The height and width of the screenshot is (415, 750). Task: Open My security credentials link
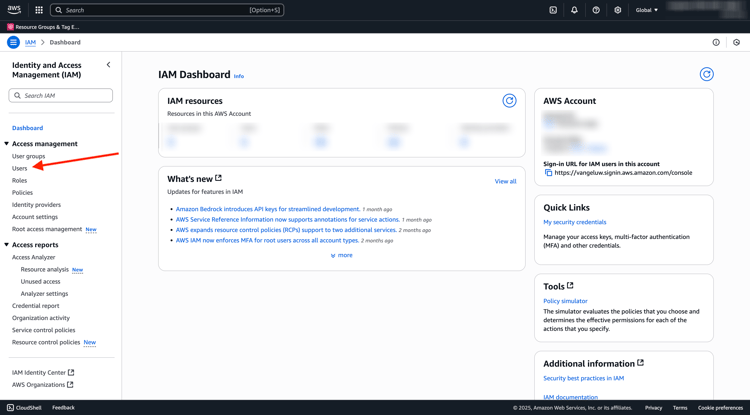(574, 222)
